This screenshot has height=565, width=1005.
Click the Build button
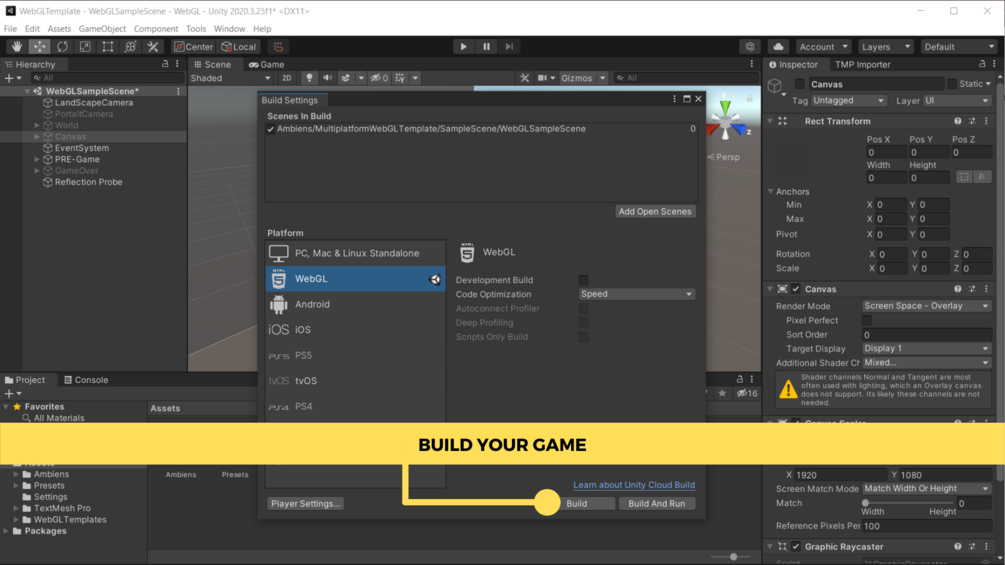577,504
